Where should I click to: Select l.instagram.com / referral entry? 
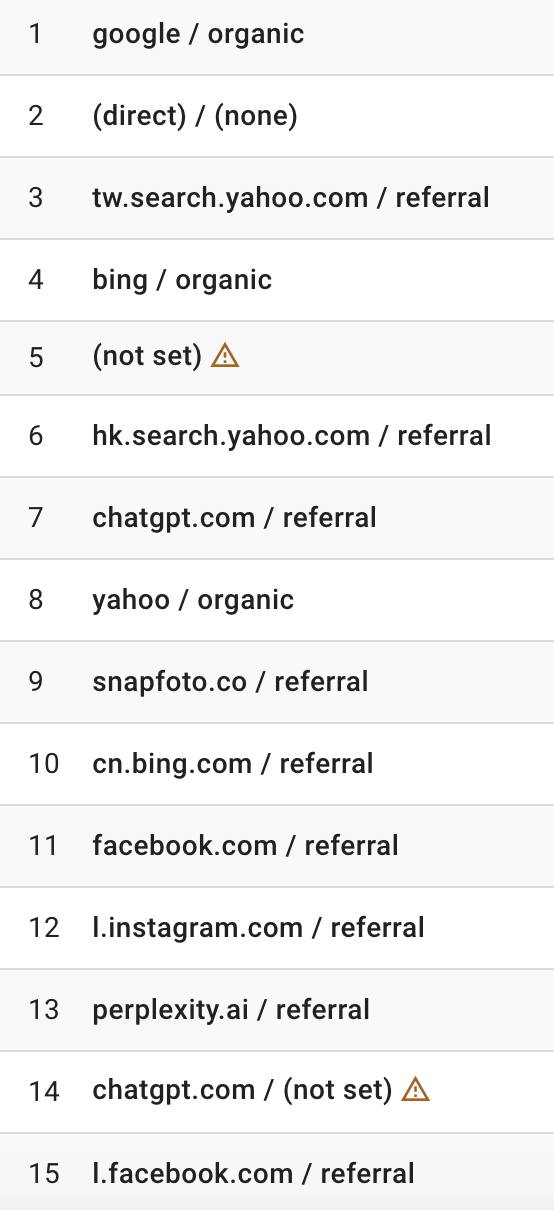[277, 928]
